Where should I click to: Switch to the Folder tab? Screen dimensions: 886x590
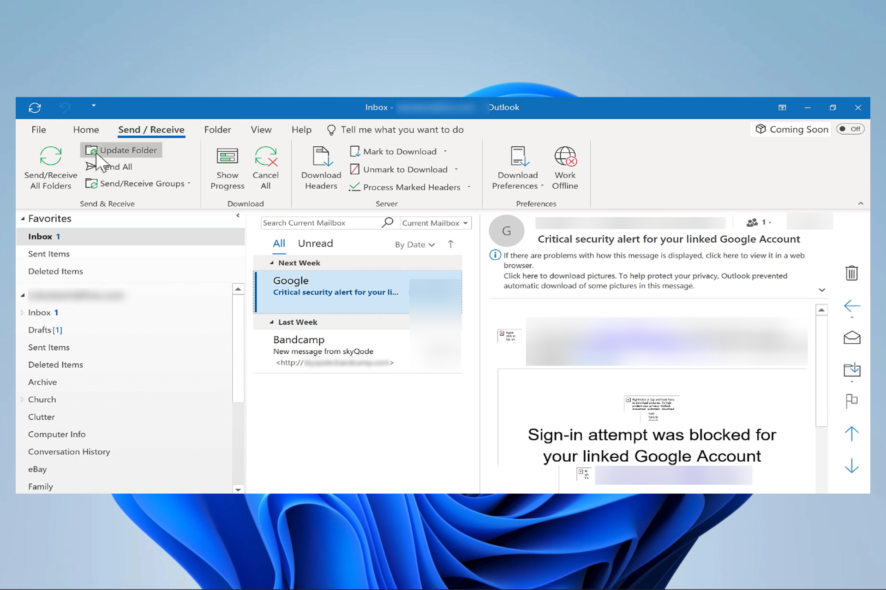[218, 129]
